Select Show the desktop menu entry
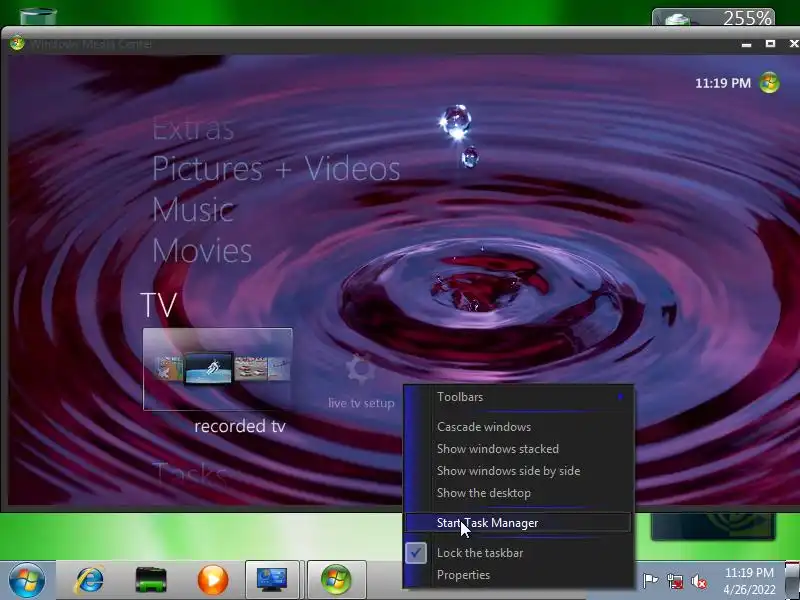800x600 pixels. point(518,493)
